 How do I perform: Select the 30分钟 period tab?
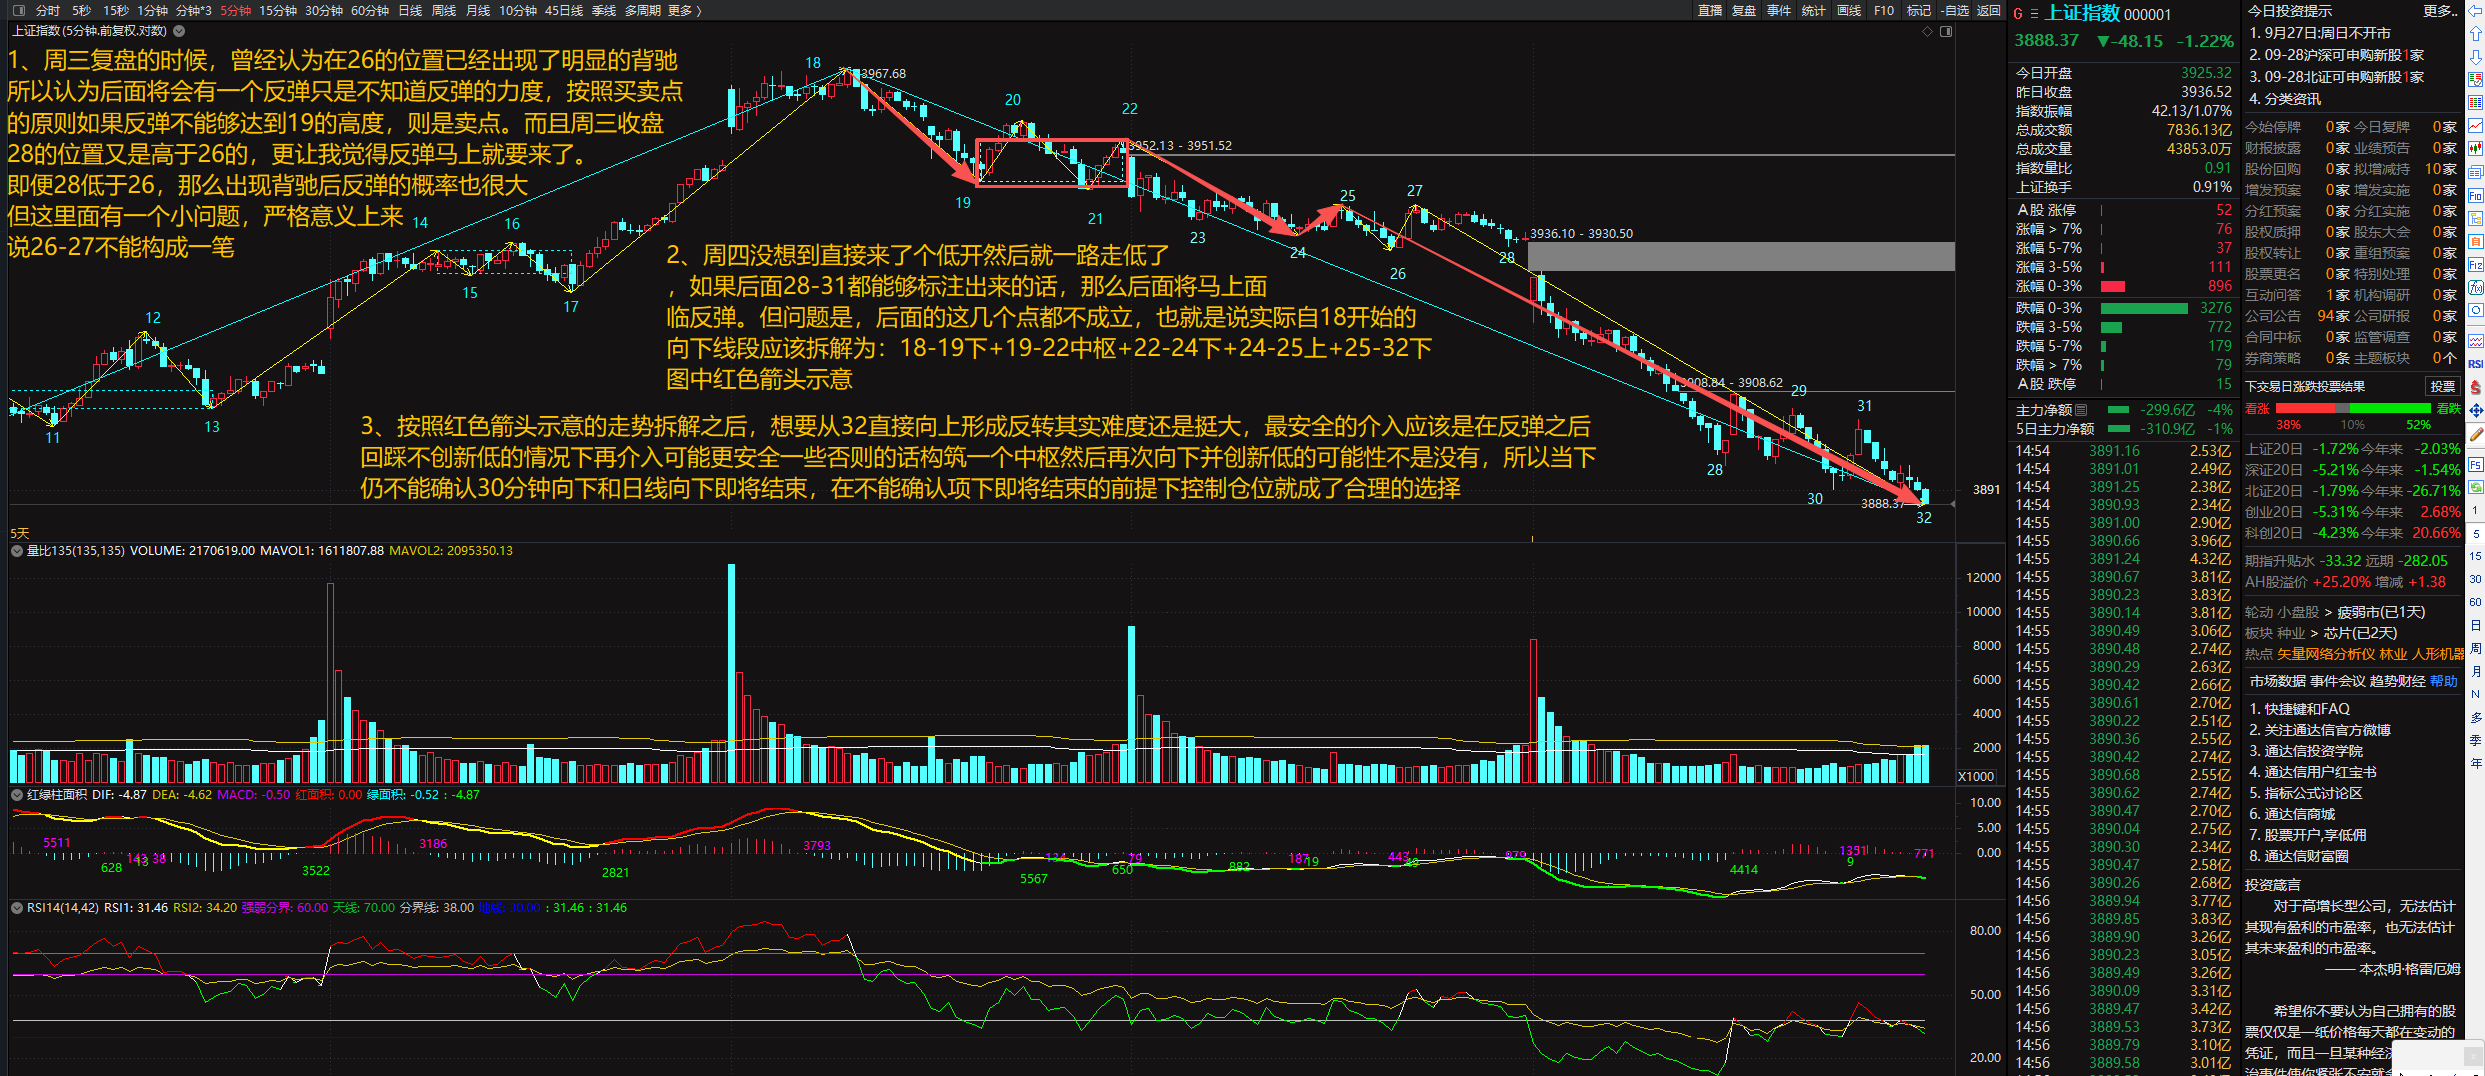323,10
